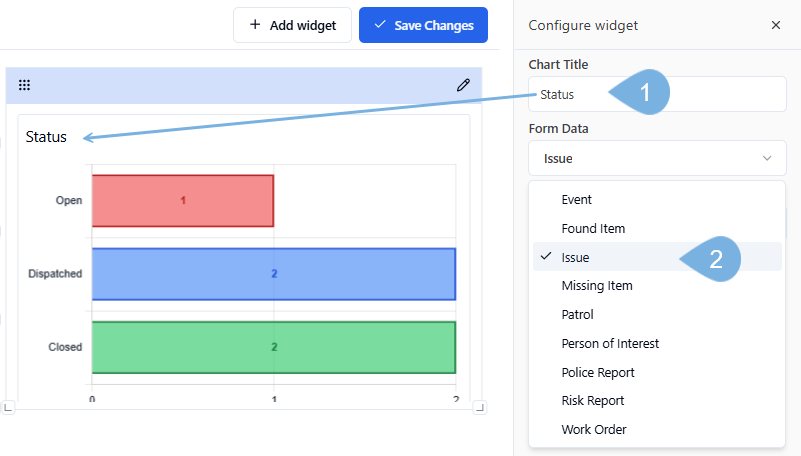Select the checked Issue option
This screenshot has width=801, height=456.
click(575, 257)
